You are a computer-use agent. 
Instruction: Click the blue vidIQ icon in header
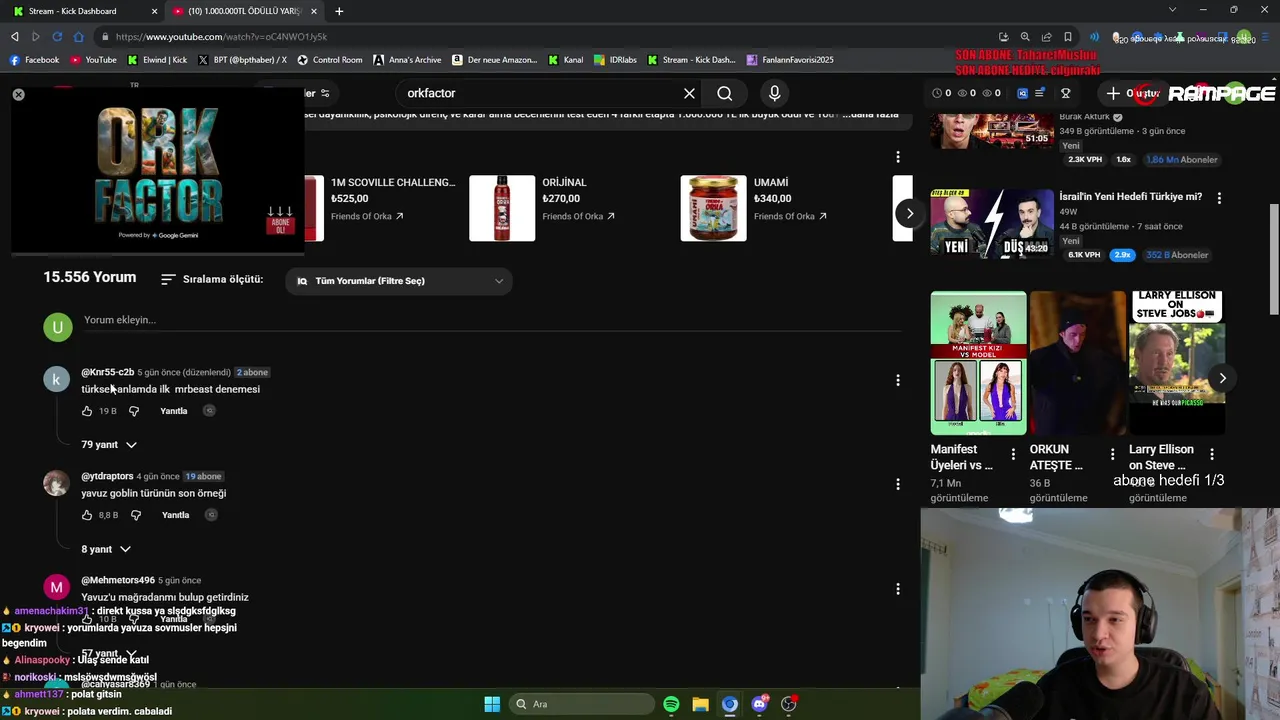(x=1022, y=93)
